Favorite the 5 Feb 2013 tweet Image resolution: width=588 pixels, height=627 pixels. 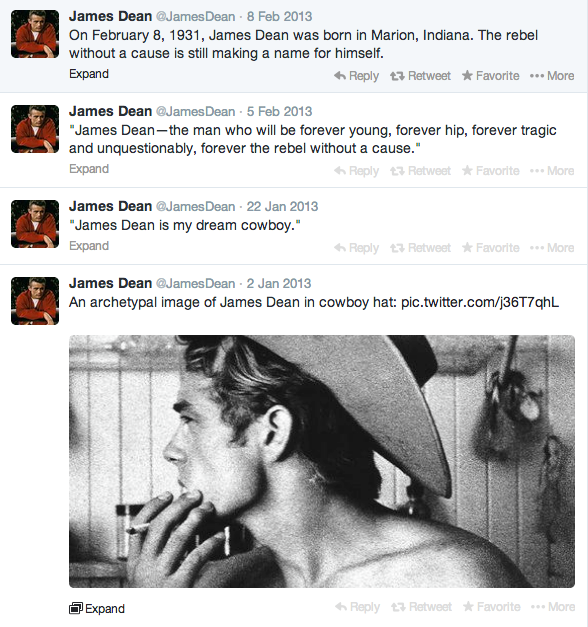pyautogui.click(x=490, y=171)
